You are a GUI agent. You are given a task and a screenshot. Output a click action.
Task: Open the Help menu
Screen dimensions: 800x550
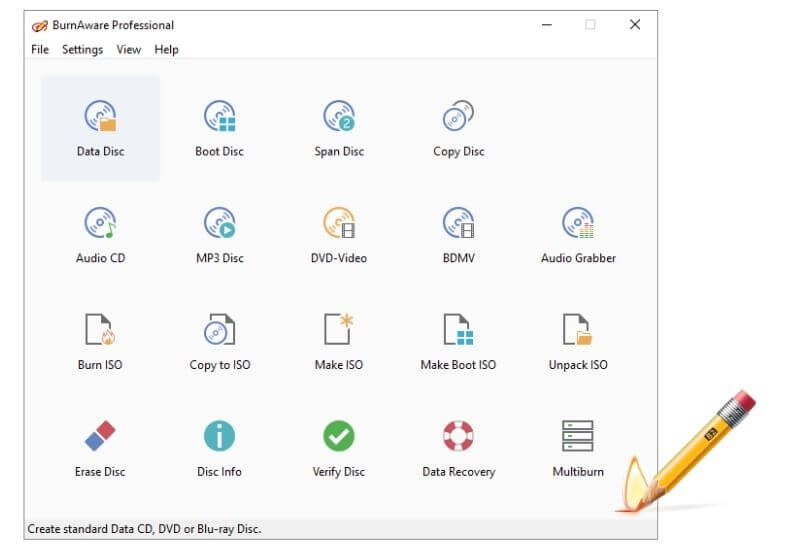[x=166, y=50]
